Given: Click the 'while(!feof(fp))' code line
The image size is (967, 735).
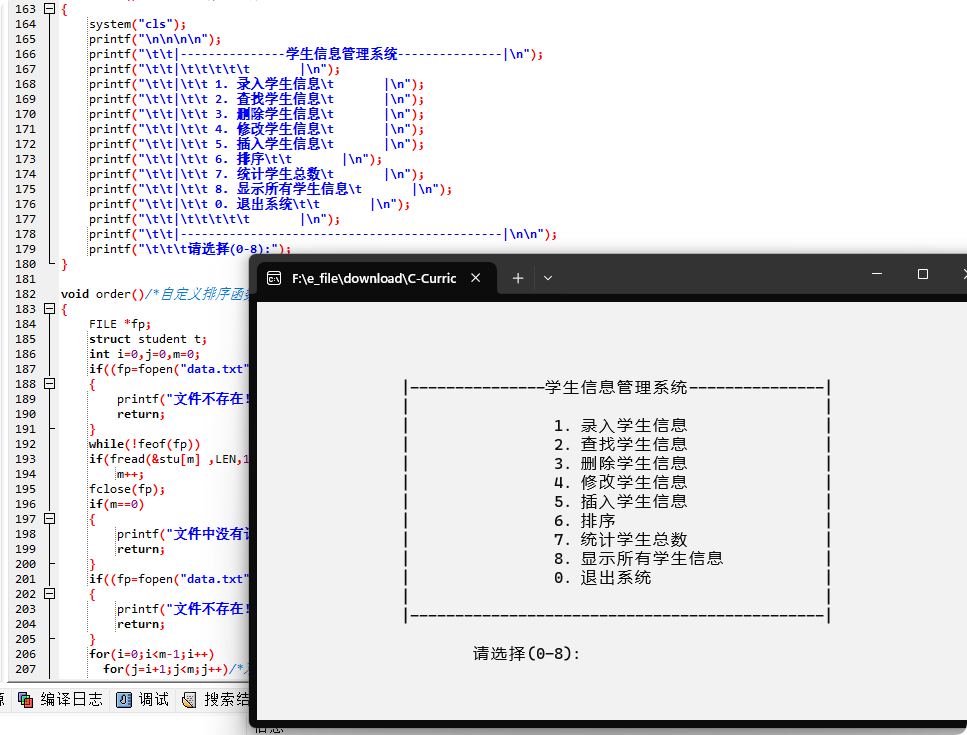Looking at the screenshot, I should tap(144, 444).
